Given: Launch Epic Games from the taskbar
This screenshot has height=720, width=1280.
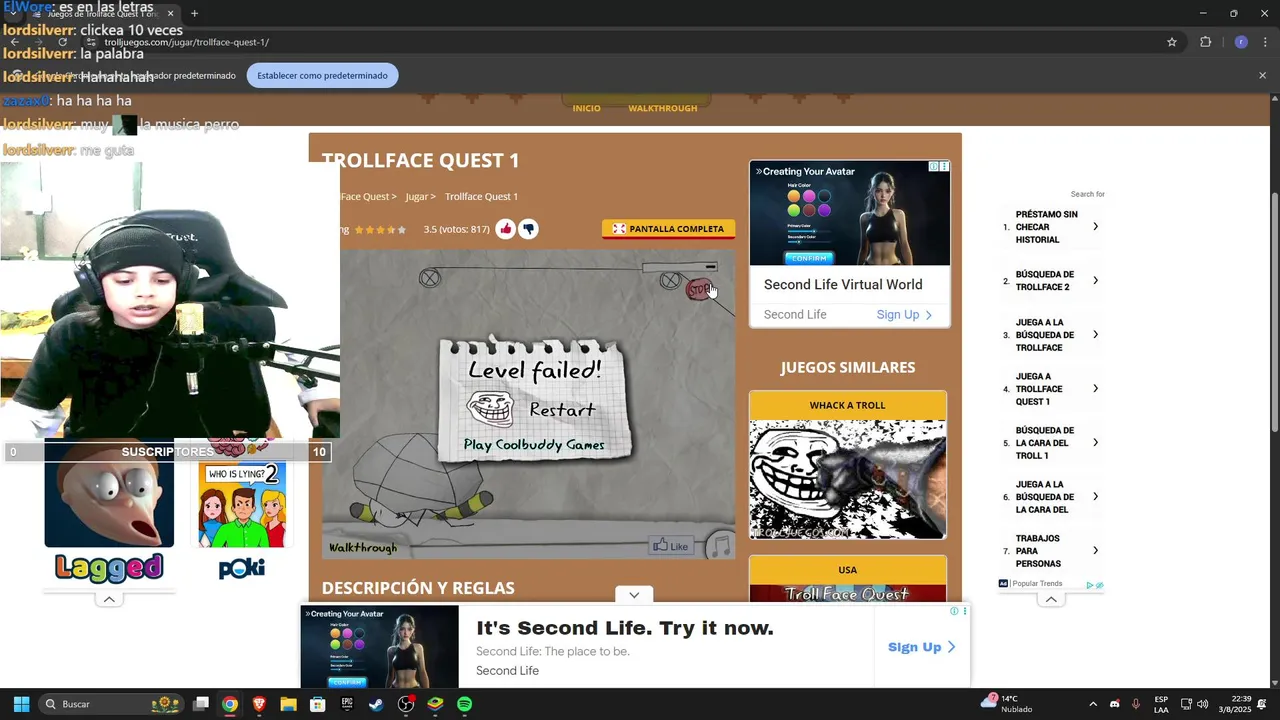Looking at the screenshot, I should [x=347, y=704].
